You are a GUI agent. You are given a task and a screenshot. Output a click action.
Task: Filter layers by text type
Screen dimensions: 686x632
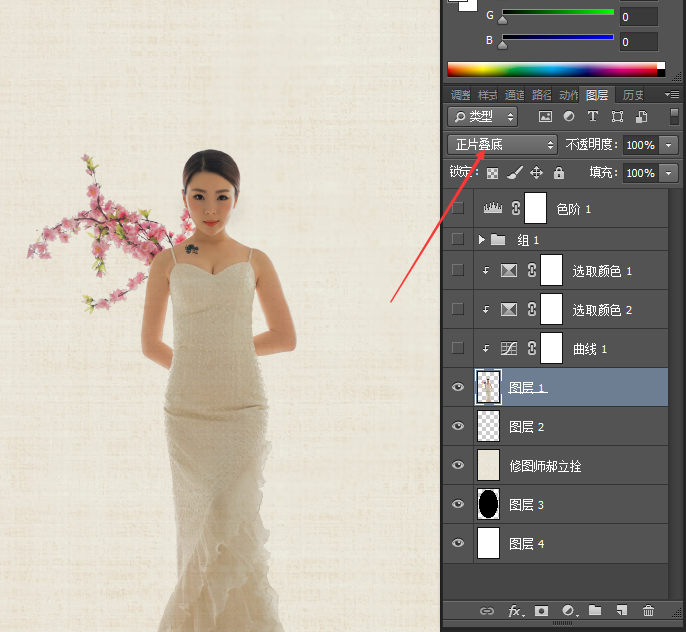[592, 117]
